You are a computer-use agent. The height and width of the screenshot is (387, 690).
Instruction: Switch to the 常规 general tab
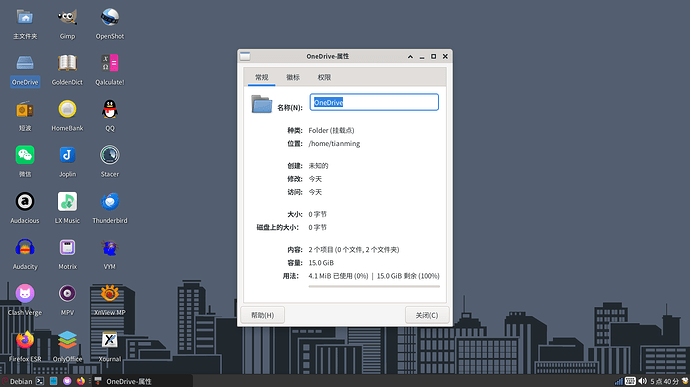click(x=261, y=77)
